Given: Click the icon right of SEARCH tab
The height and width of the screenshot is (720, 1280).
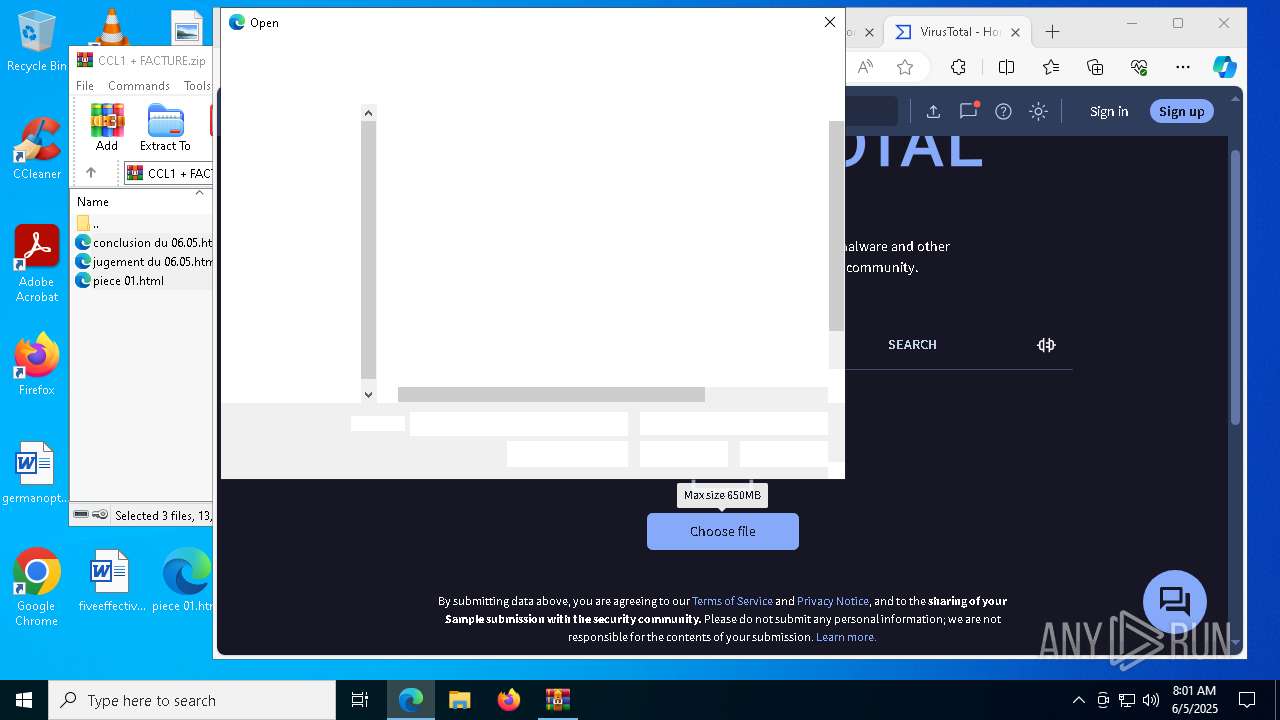Looking at the screenshot, I should pyautogui.click(x=1046, y=345).
